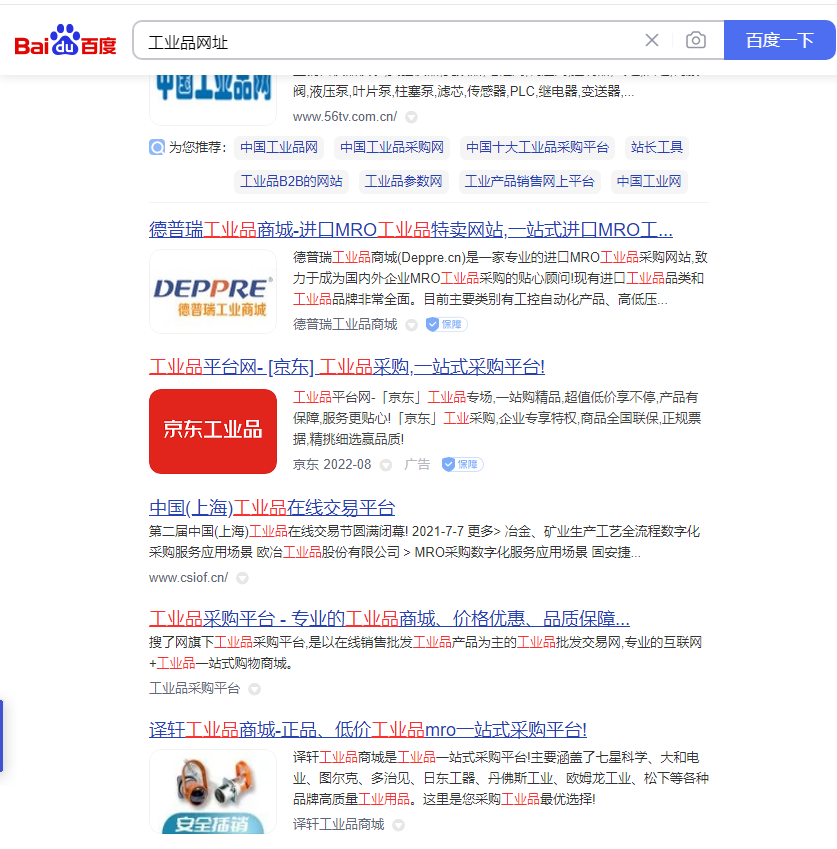Image resolution: width=837 pixels, height=849 pixels.
Task: Select recommended search 中国工业品采购网
Action: coord(392,147)
